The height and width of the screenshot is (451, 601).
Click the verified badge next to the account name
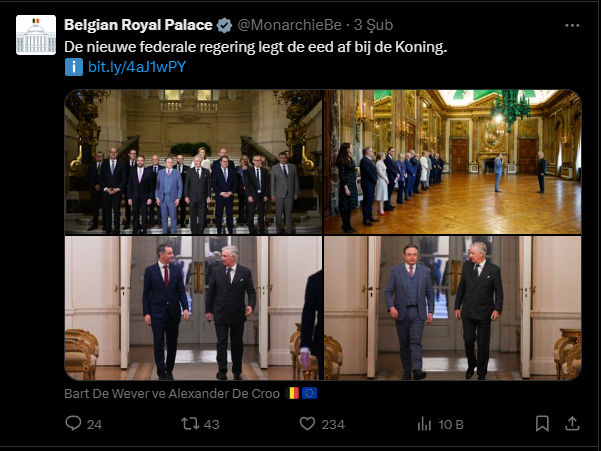(223, 24)
